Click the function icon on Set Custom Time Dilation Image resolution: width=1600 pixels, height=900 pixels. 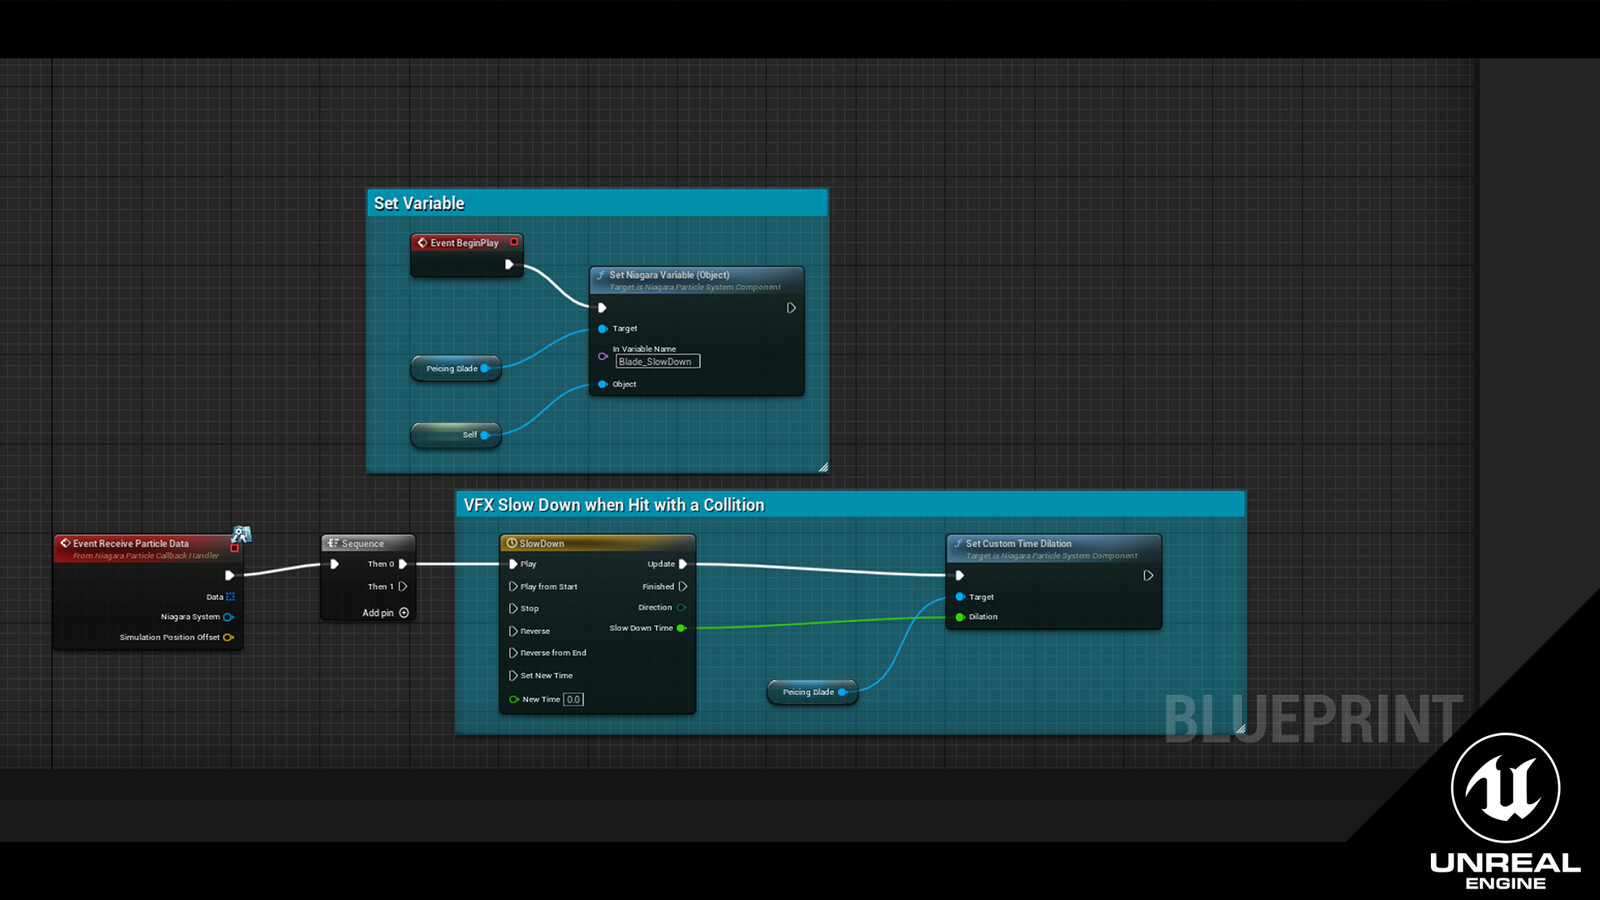click(956, 543)
